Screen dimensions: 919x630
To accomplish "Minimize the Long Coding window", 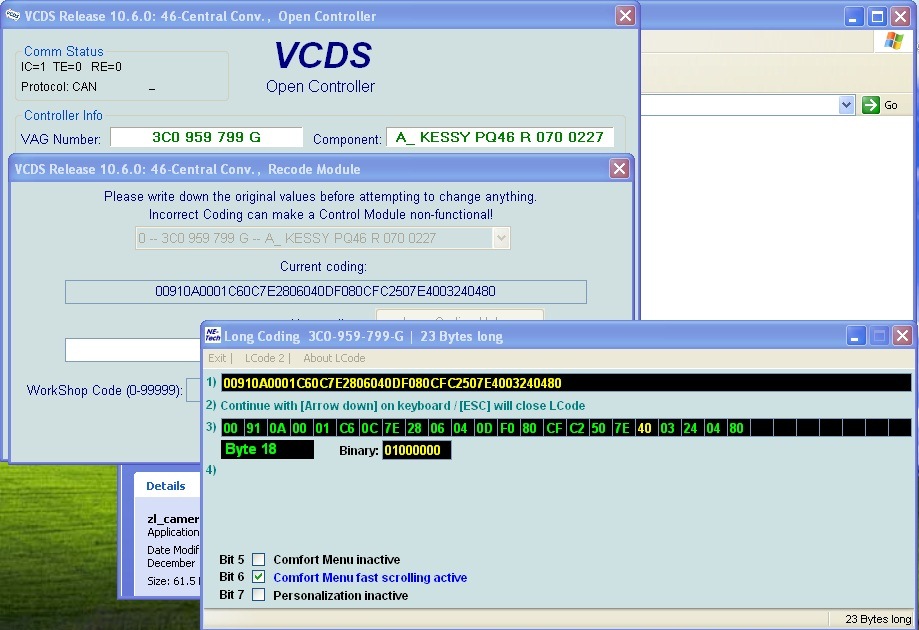I will point(856,336).
